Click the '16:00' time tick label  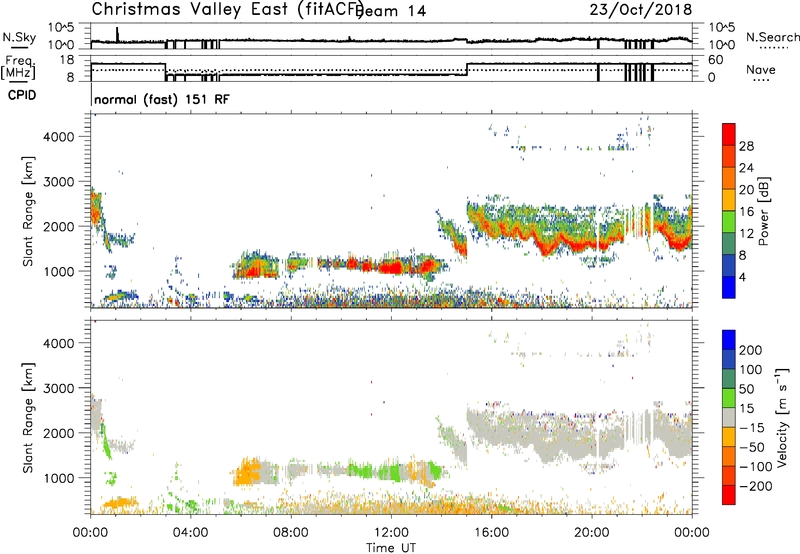[491, 533]
